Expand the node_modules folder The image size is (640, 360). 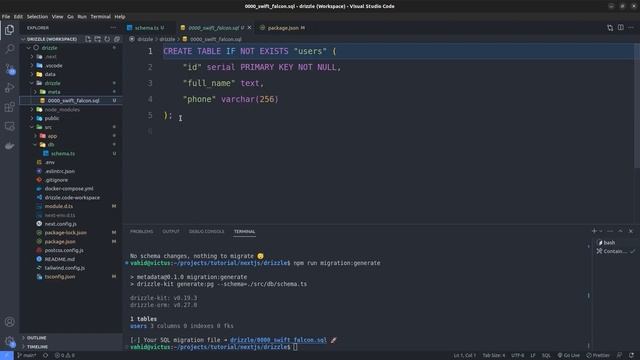(62, 109)
